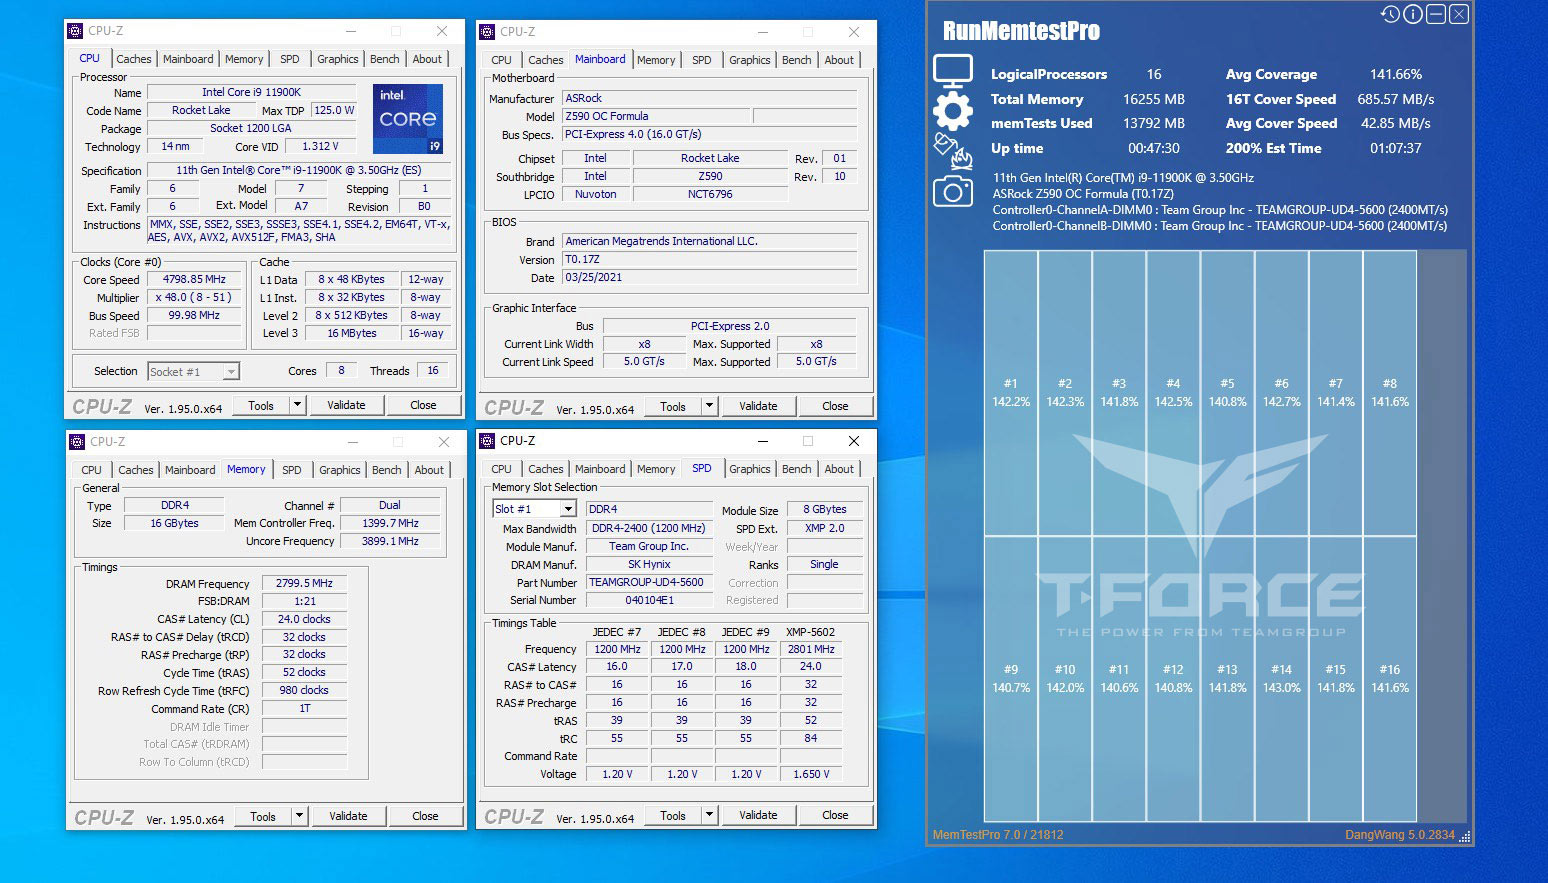Viewport: 1548px width, 883px height.
Task: Click the Uncore Frequency value 3899.1 MHz
Action: pyautogui.click(x=390, y=541)
